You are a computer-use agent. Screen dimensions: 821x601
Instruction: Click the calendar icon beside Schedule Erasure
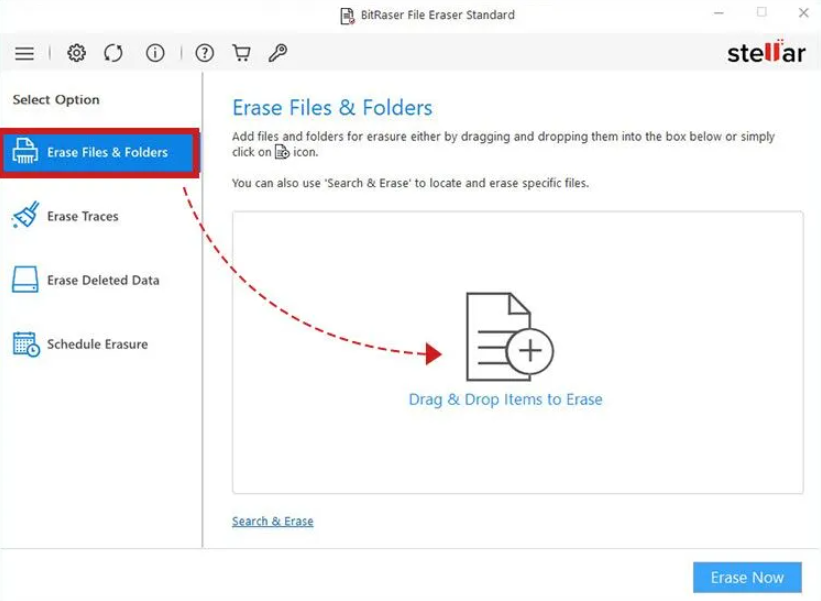click(26, 344)
